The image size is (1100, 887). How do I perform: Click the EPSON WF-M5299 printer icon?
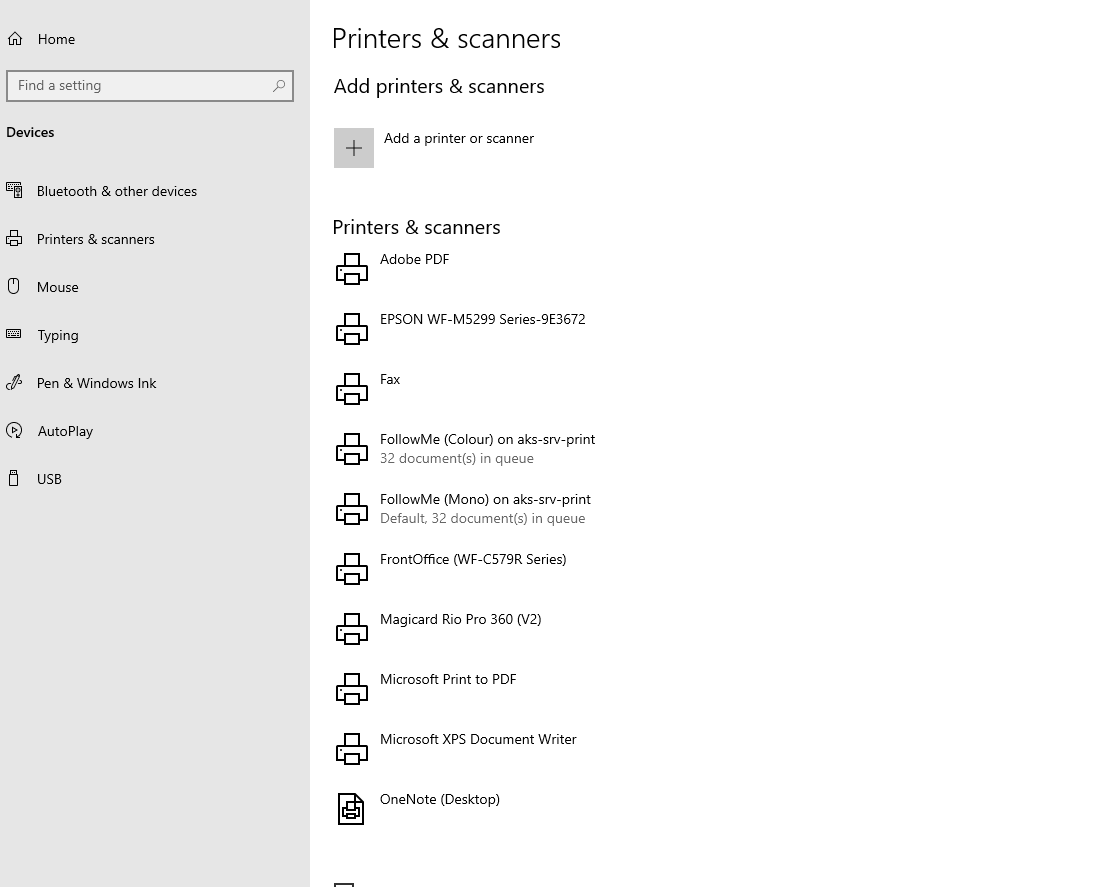pos(351,329)
